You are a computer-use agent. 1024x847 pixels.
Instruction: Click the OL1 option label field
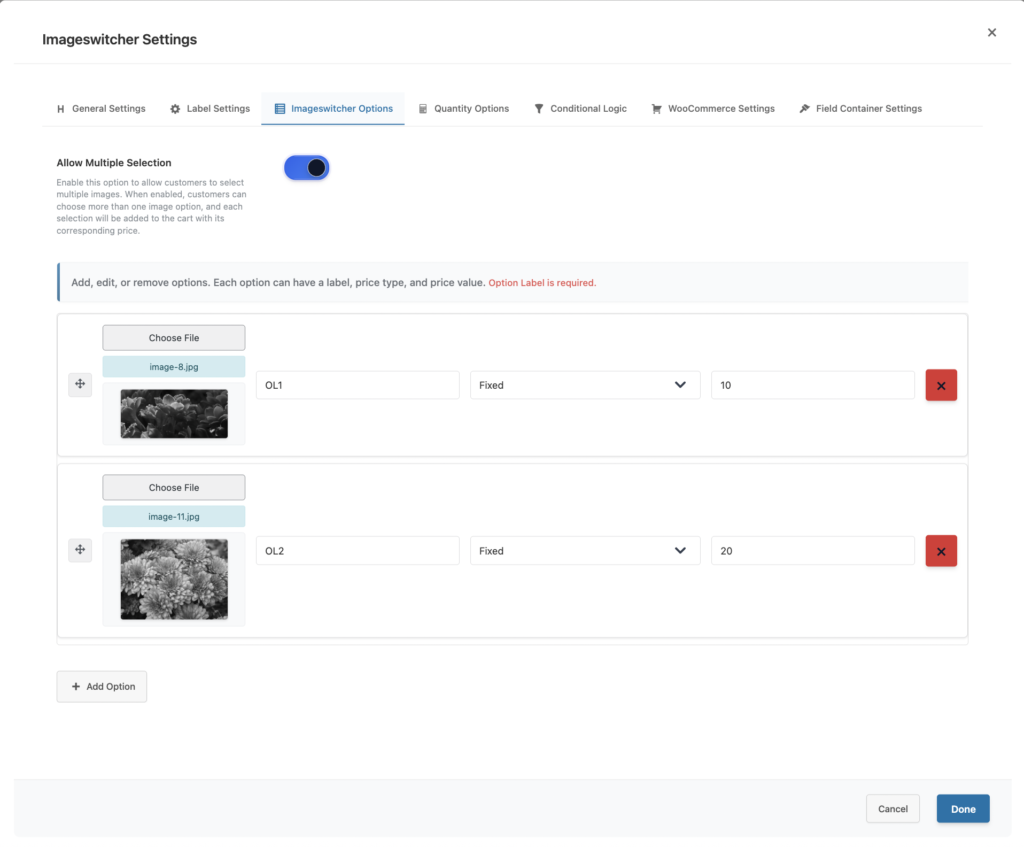tap(357, 385)
